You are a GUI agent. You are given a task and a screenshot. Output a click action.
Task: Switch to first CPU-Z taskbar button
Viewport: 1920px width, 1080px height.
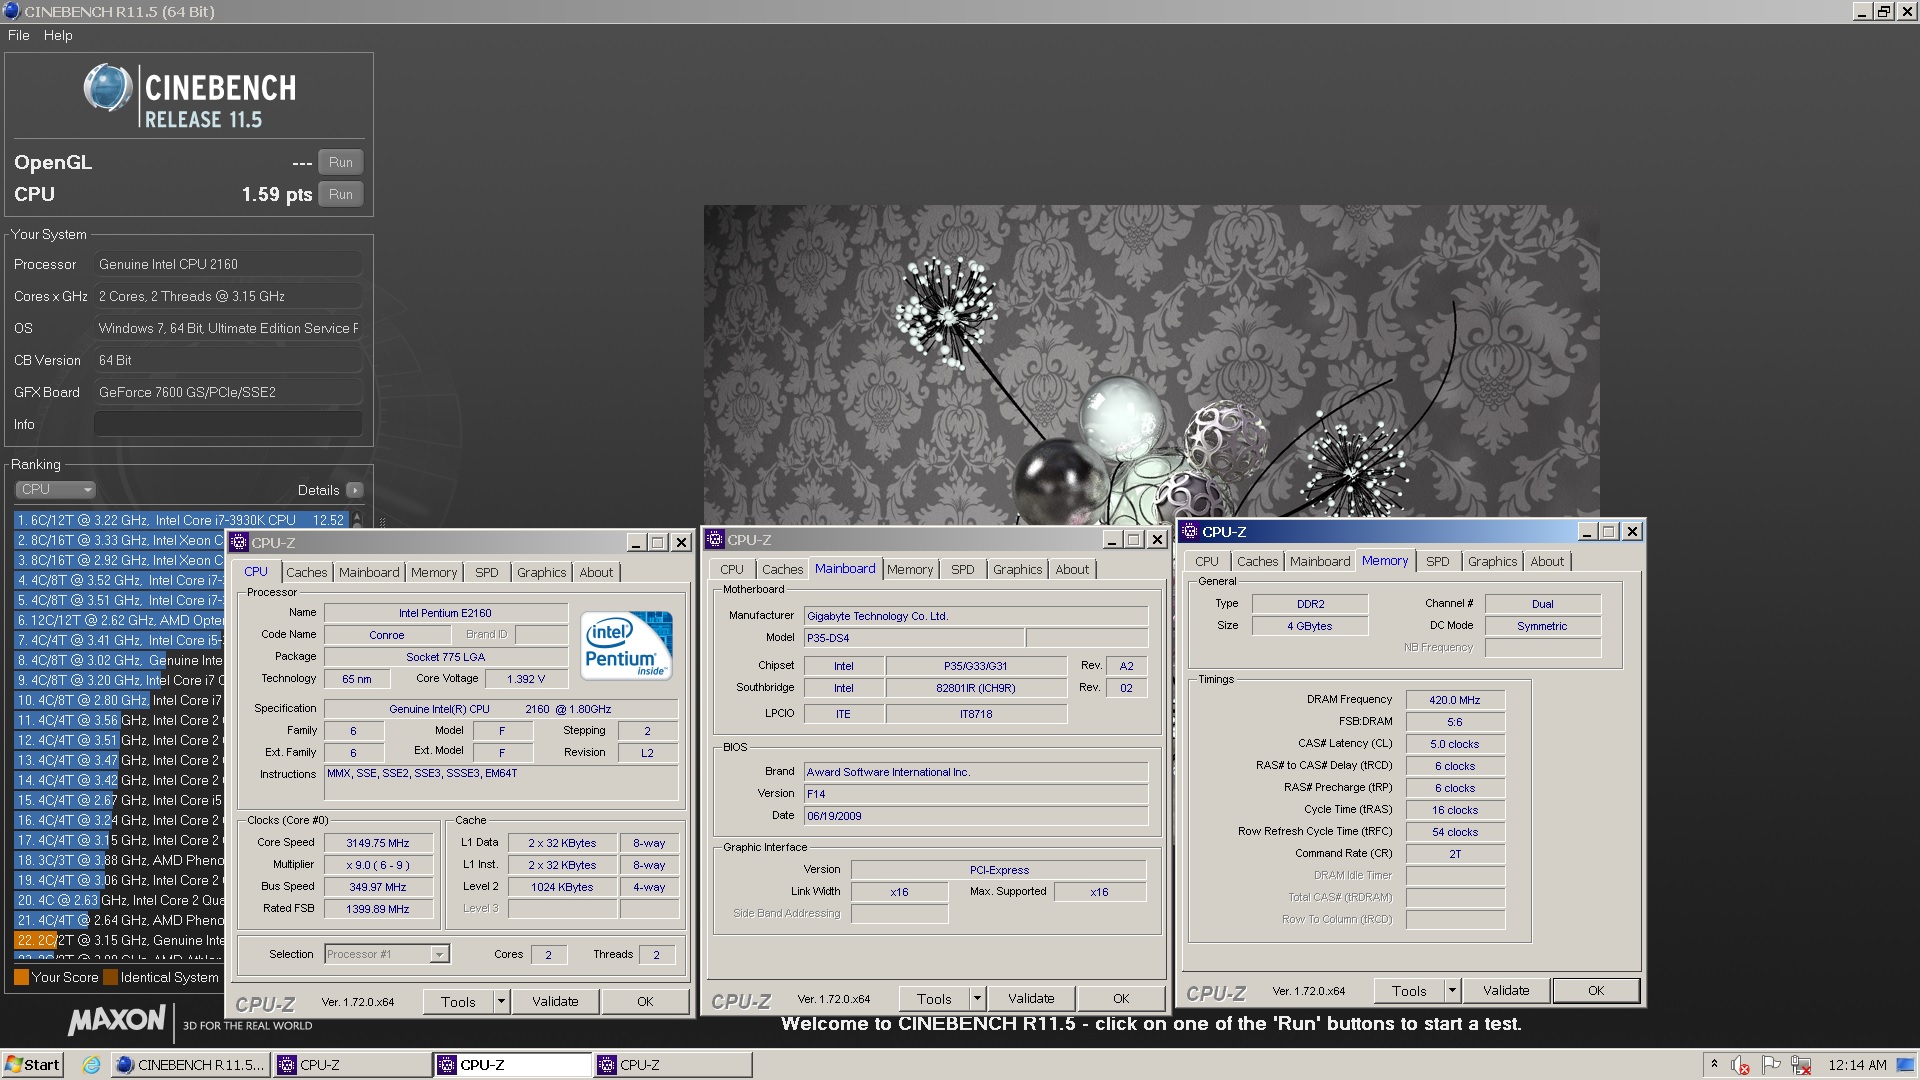[x=350, y=1065]
